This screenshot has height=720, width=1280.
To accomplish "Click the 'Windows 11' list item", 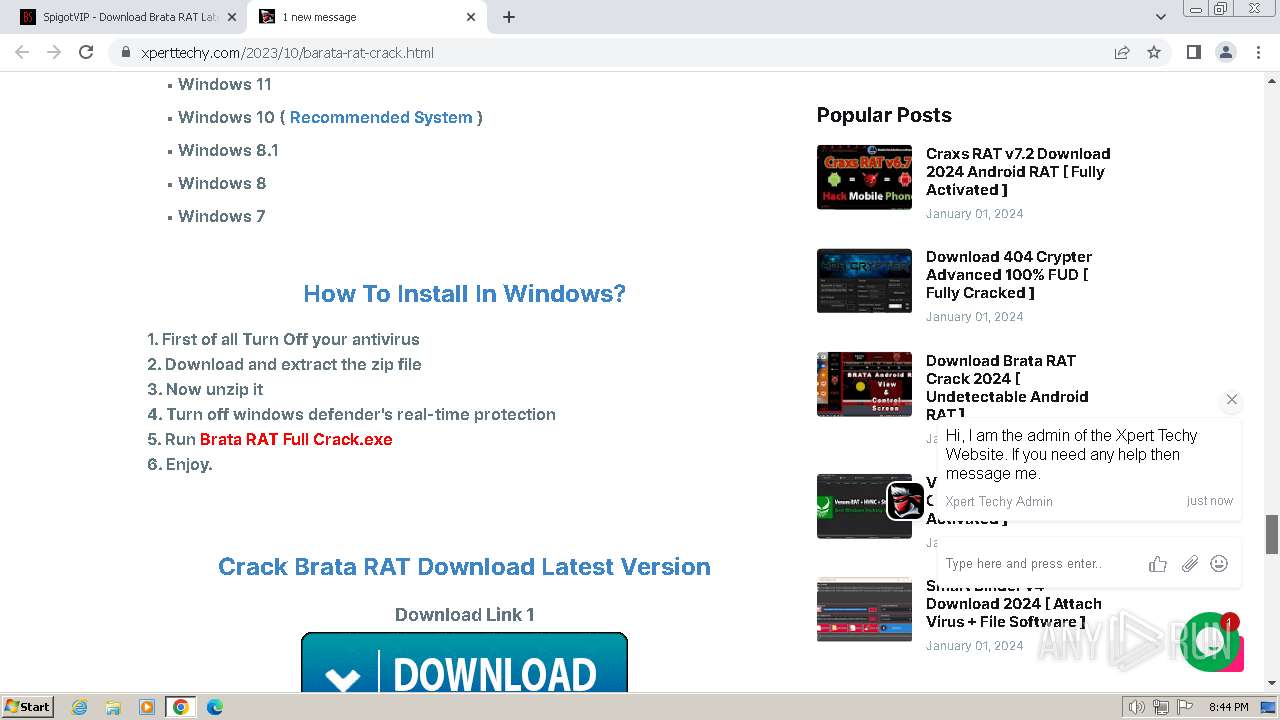I will point(225,84).
